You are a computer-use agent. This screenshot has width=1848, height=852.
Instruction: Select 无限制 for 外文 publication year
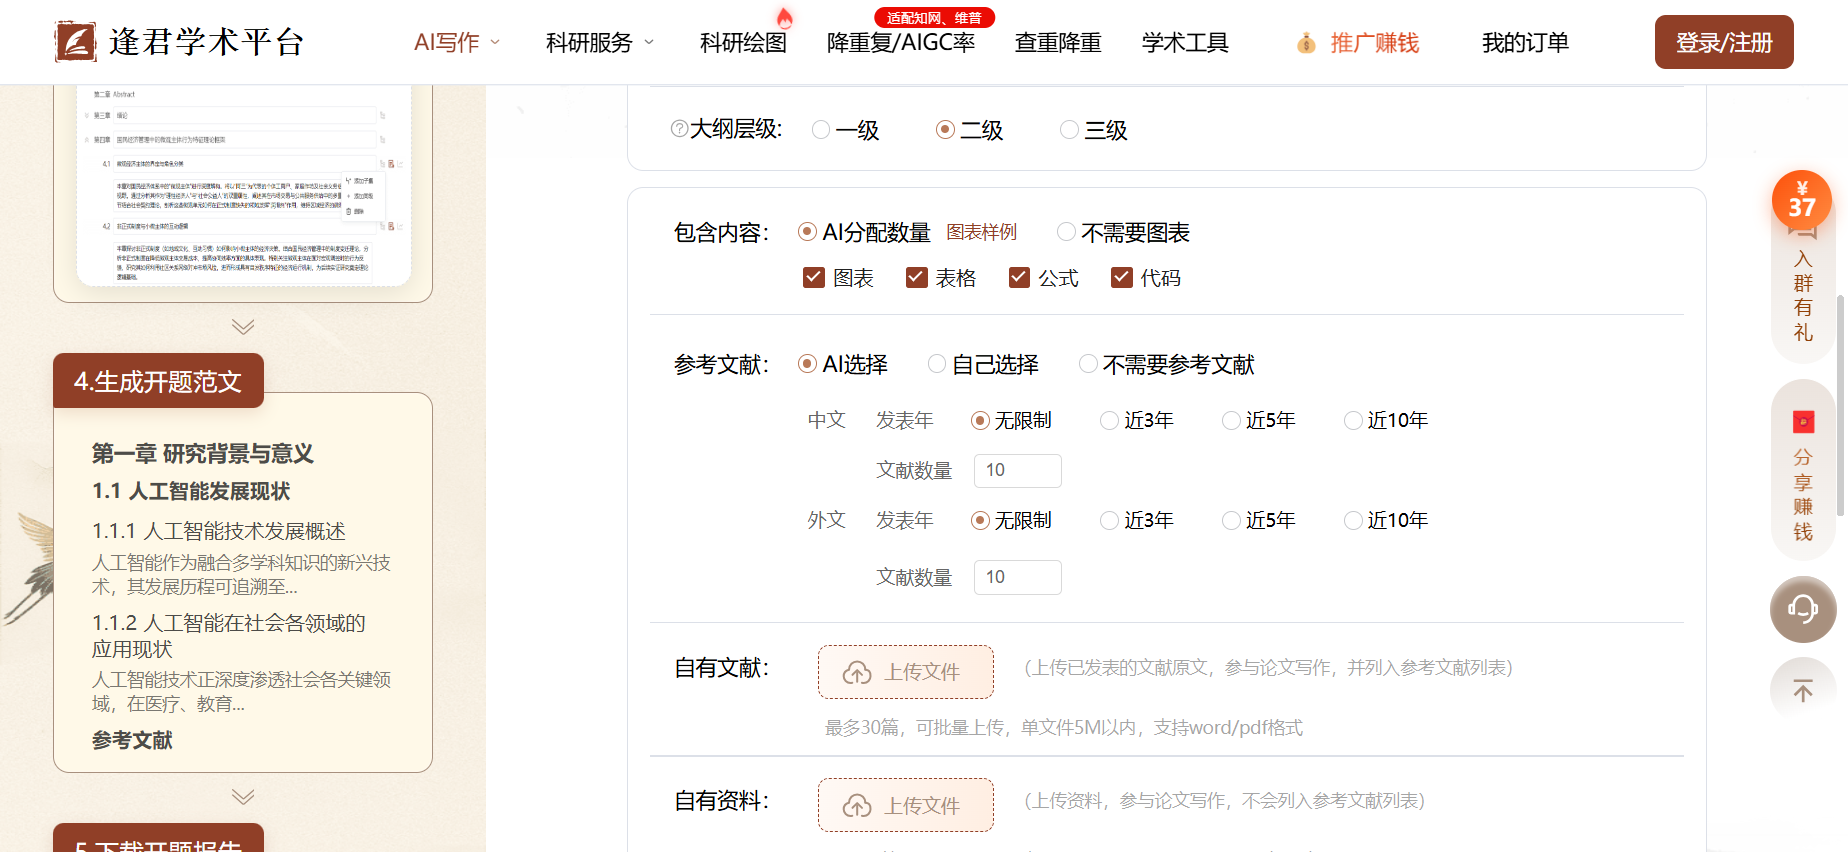tap(980, 521)
